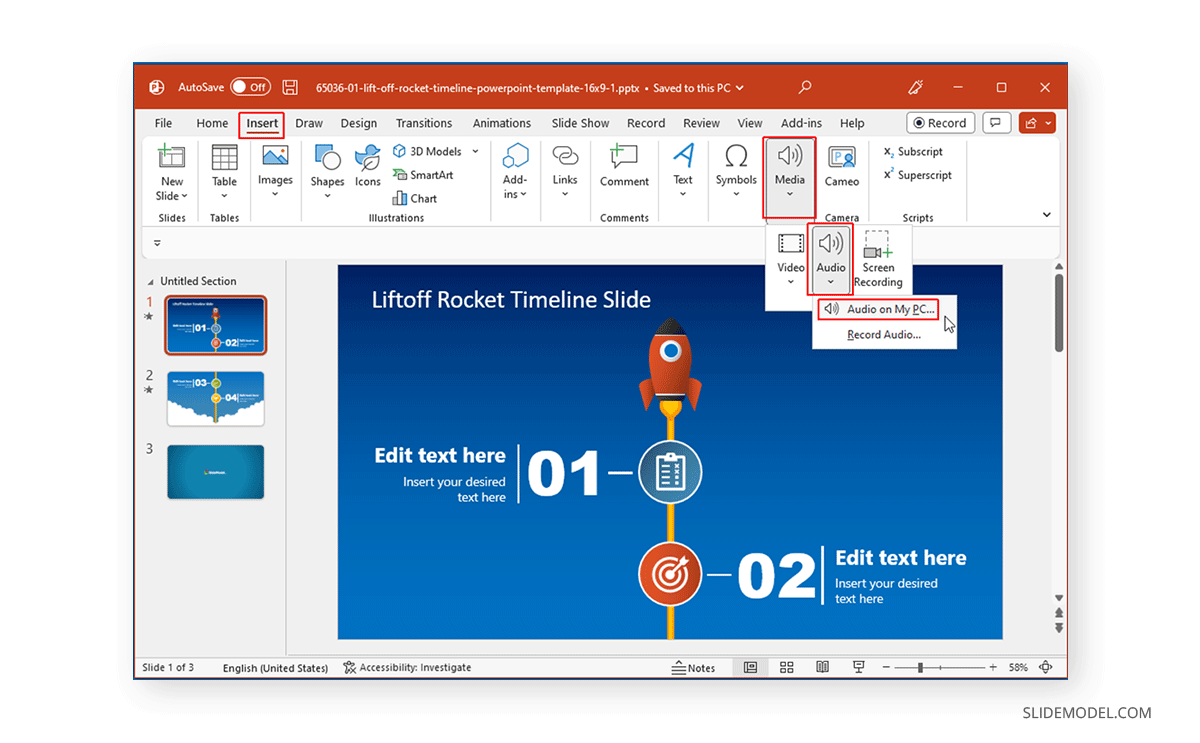Select slide 3 thumbnail in the pane
Screen dimensions: 1200x743
(215, 471)
